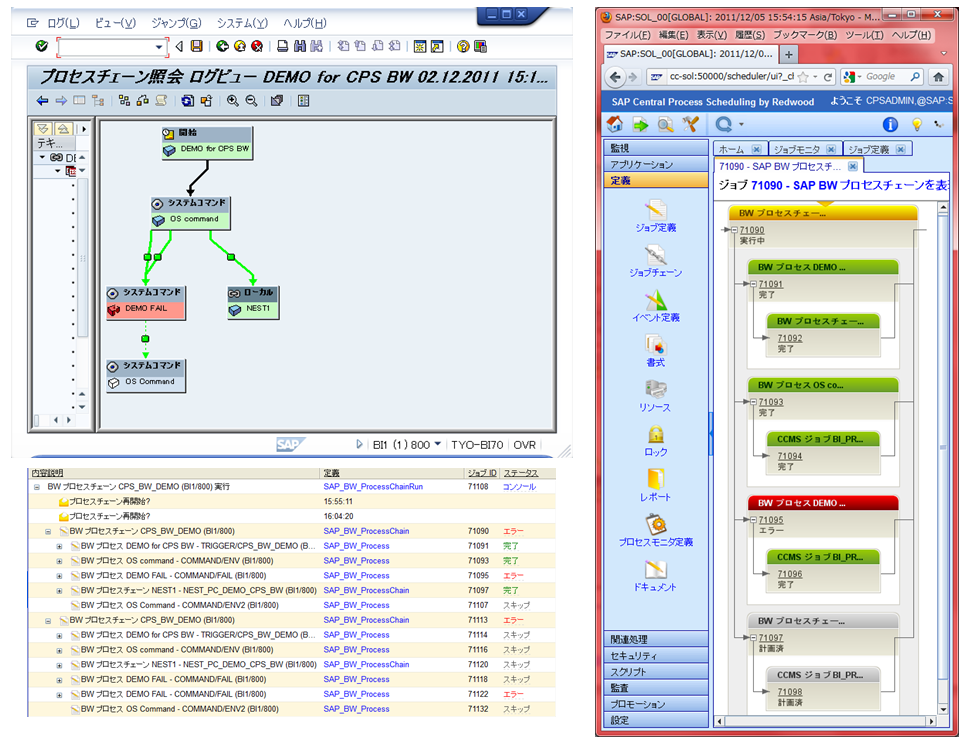Click the horizontal scrollbar under the CPS job diagram

[826, 721]
